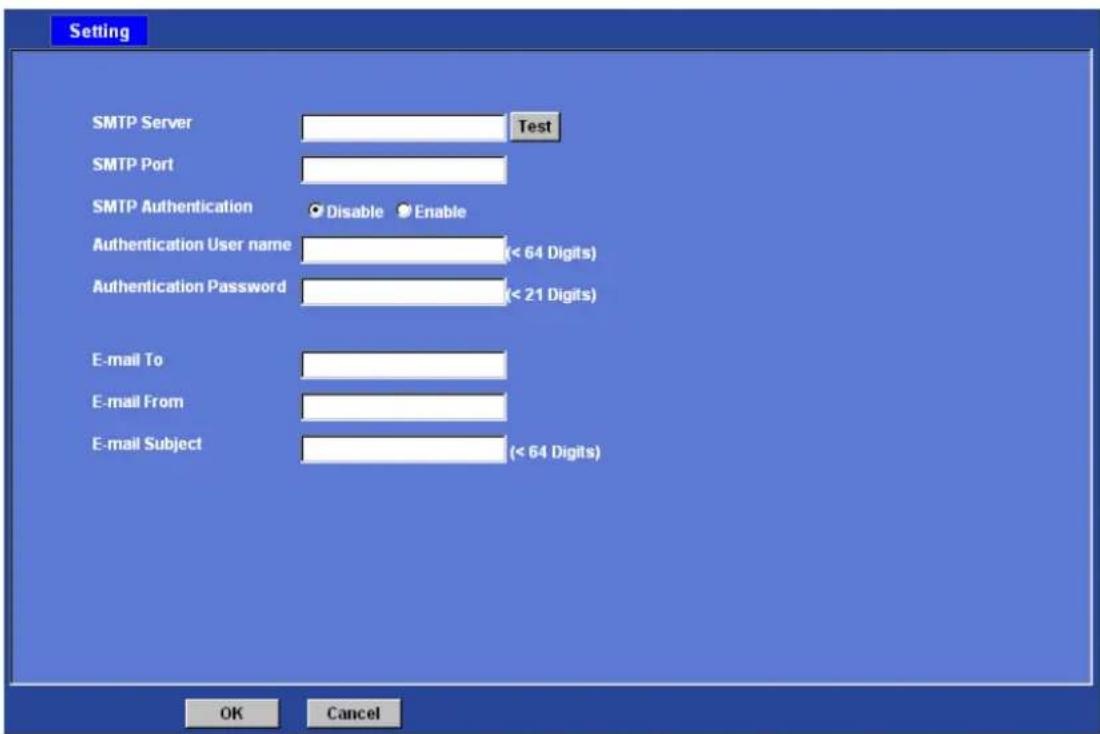Viewport: 1100px width, 734px height.
Task: Select the Disable SMTP authentication radio
Action: [316, 211]
